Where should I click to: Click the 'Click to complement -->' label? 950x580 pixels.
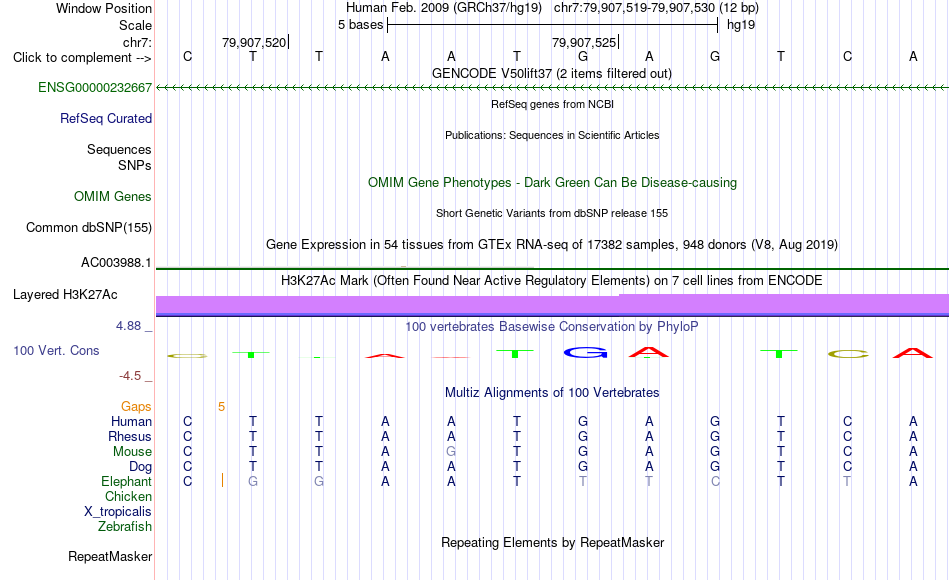tap(82, 58)
